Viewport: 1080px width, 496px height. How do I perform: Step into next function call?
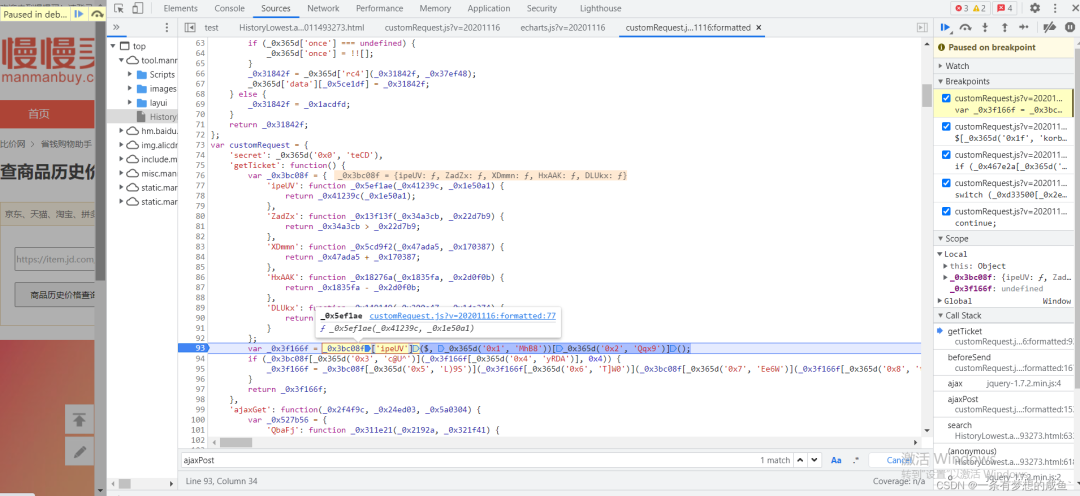click(985, 28)
